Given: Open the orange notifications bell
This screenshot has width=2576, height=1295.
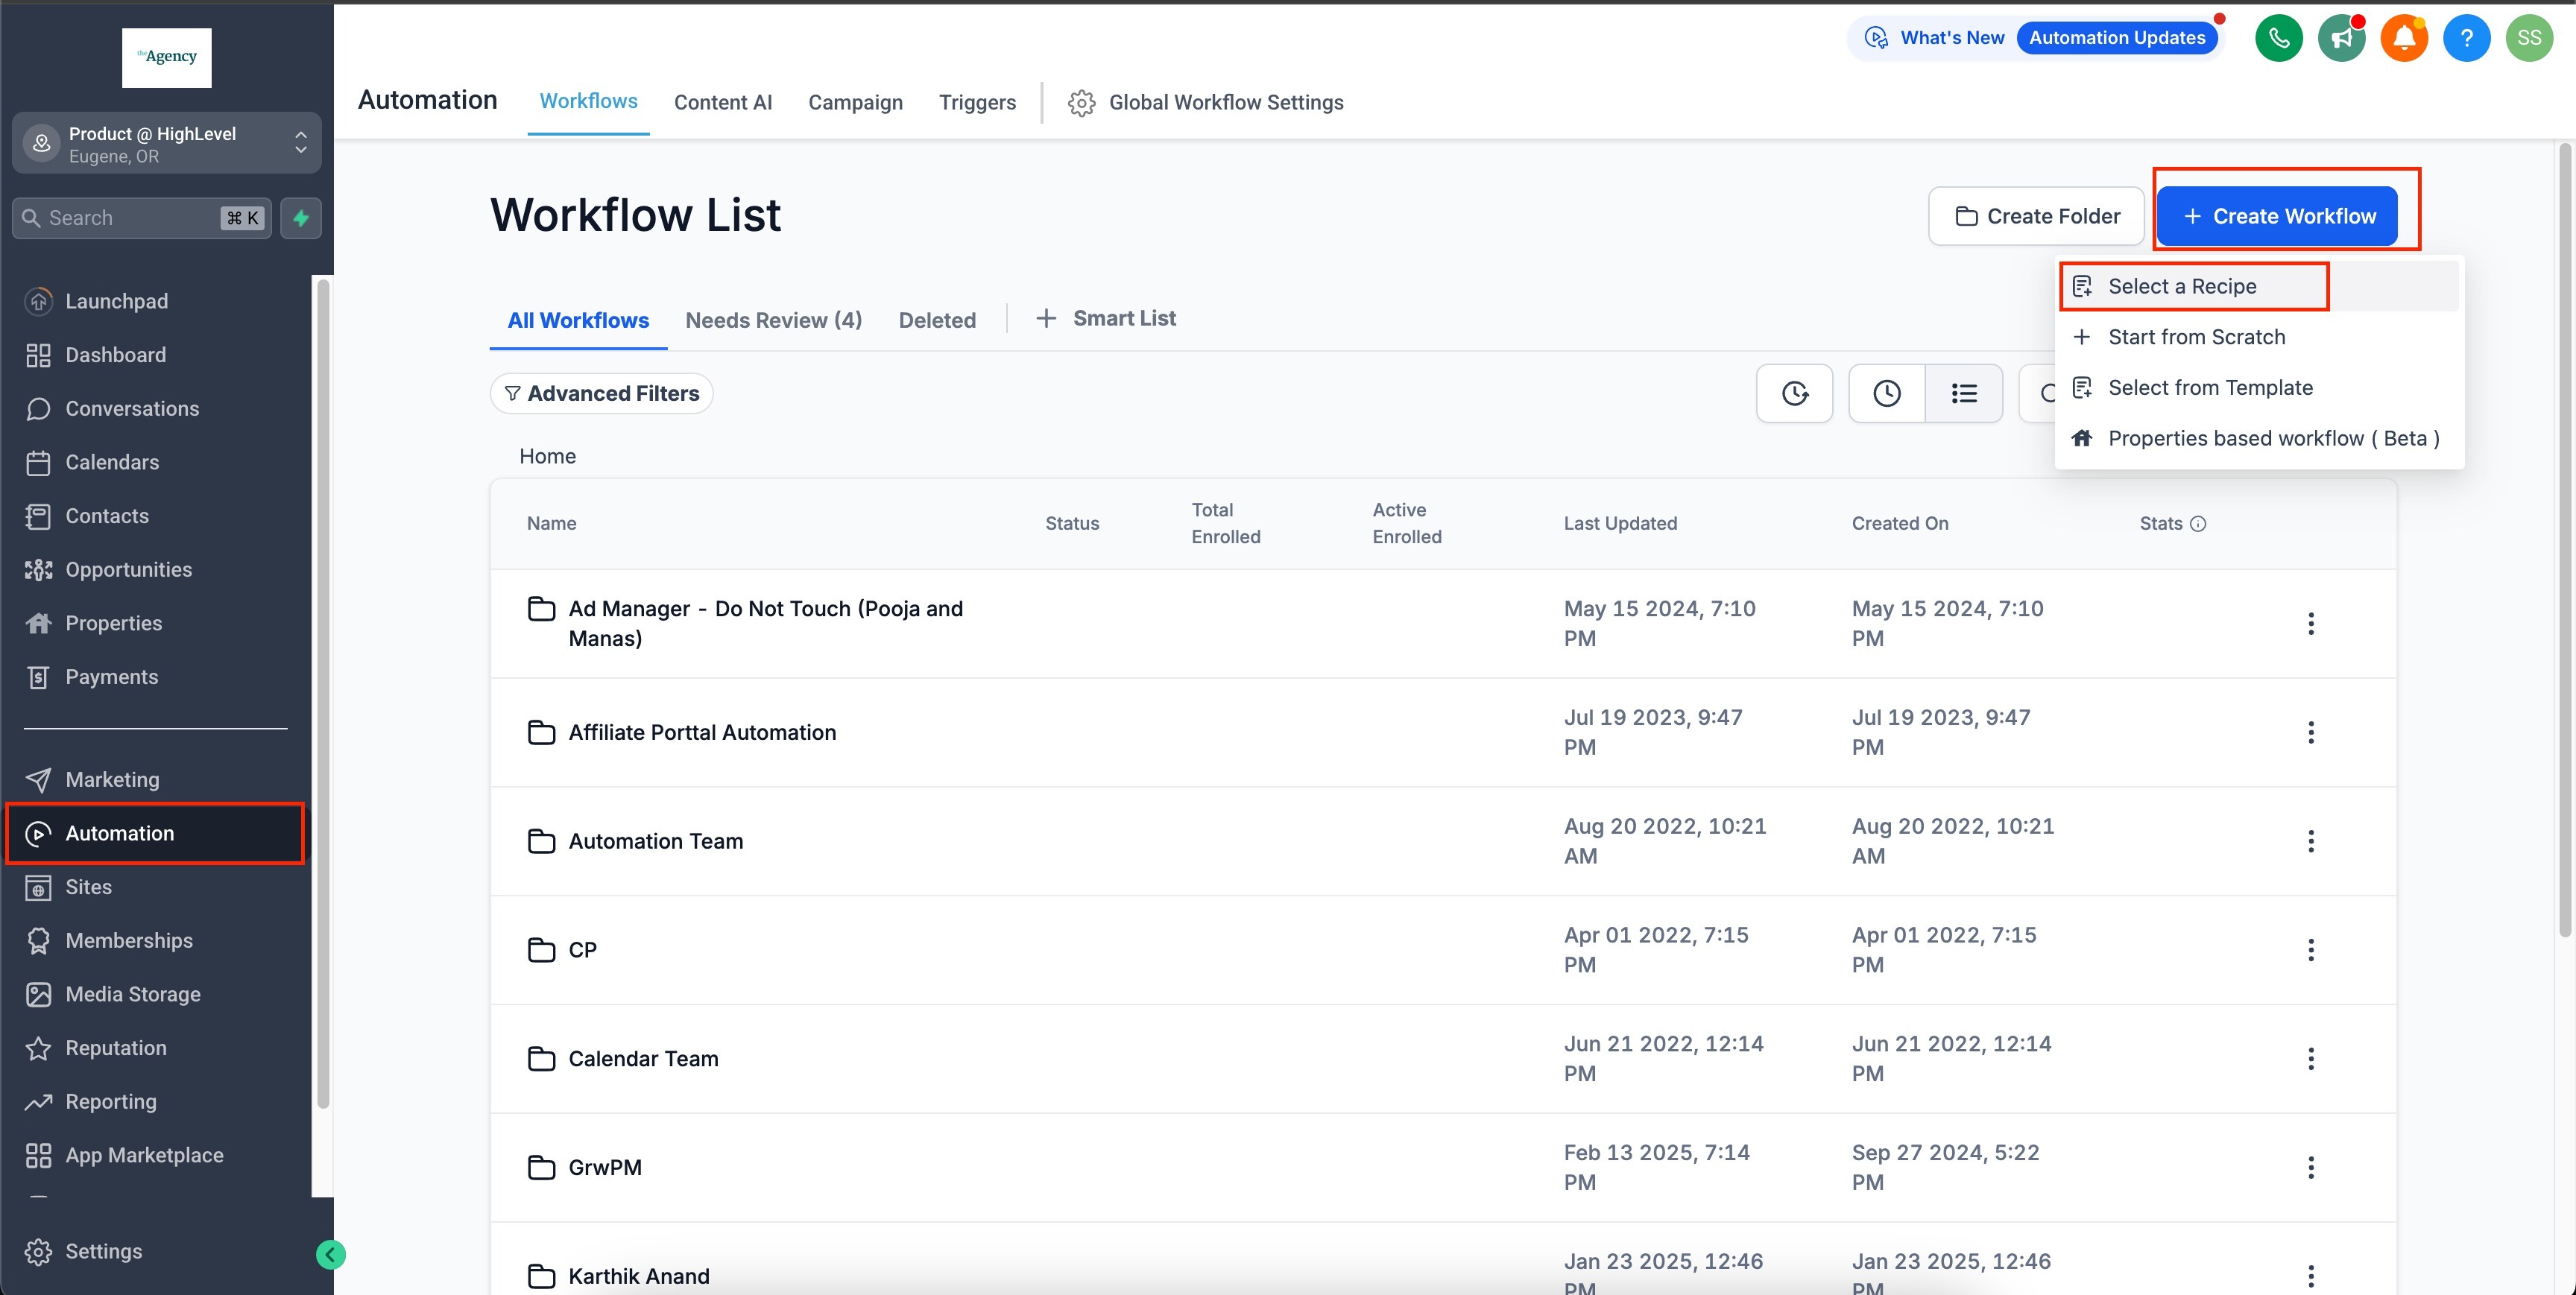Looking at the screenshot, I should pos(2404,39).
